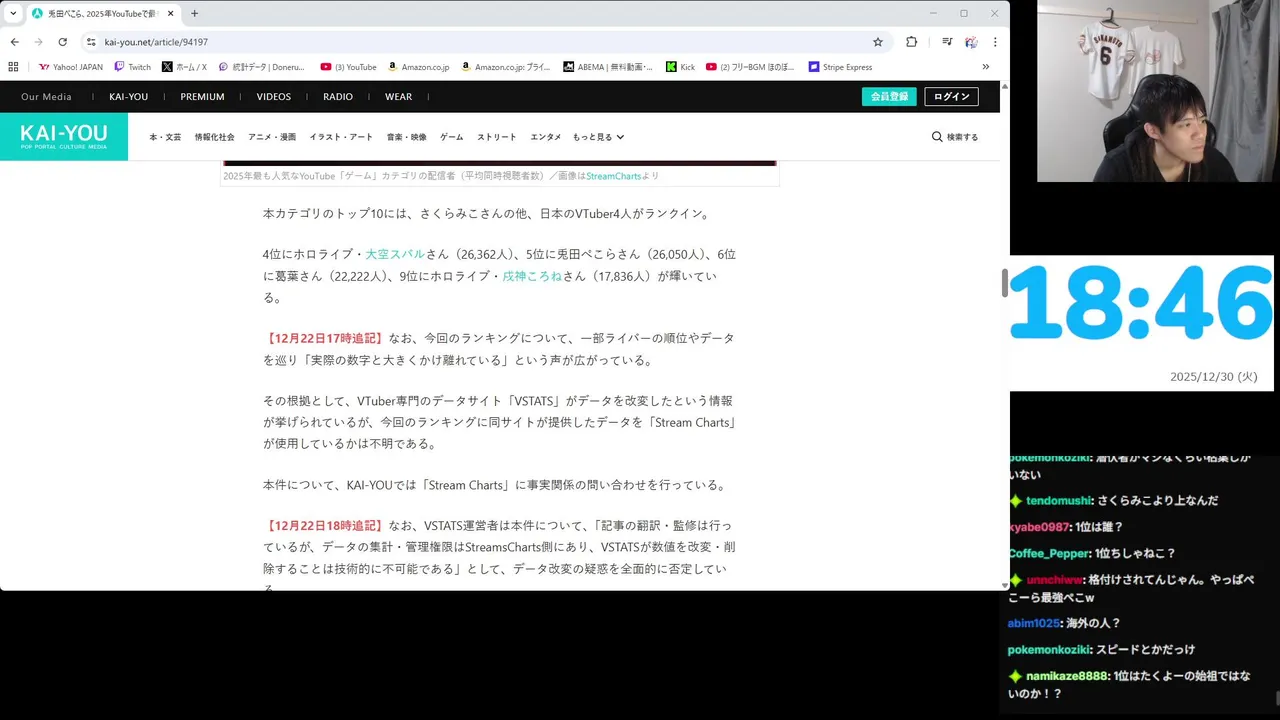
Task: Click the scroll-down arrow of the page
Action: point(1005,585)
